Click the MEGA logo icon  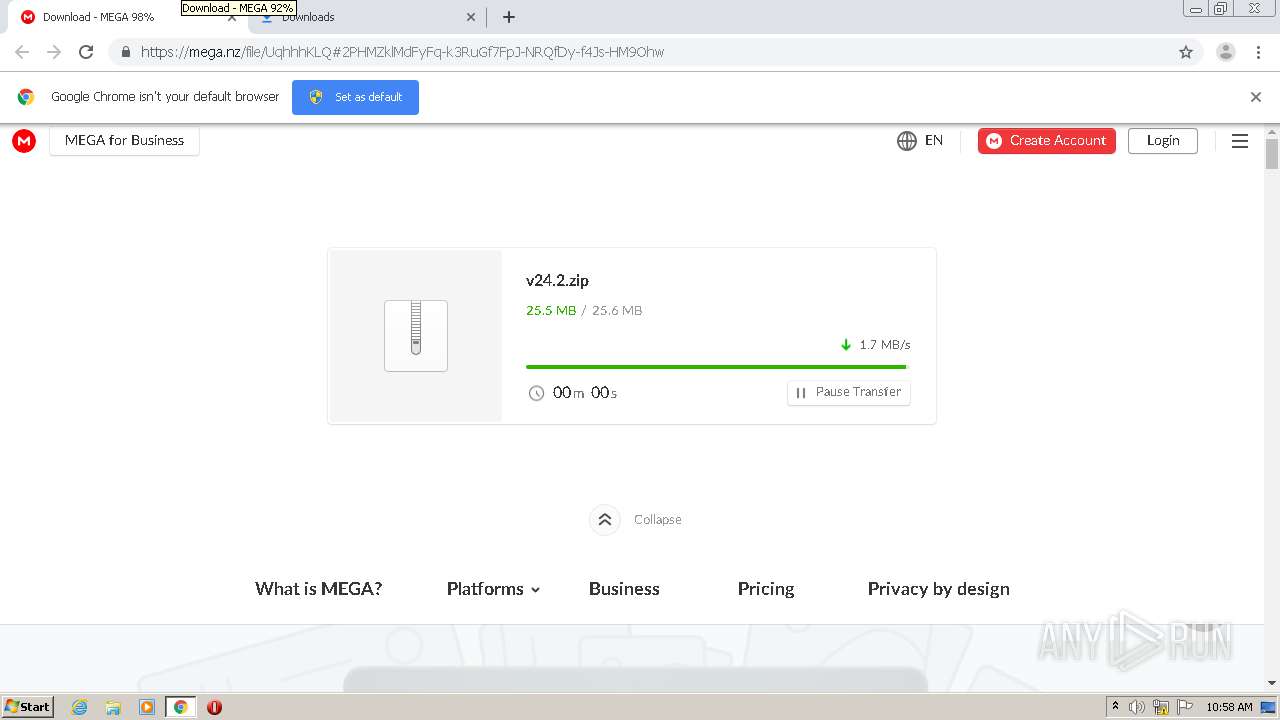click(24, 141)
